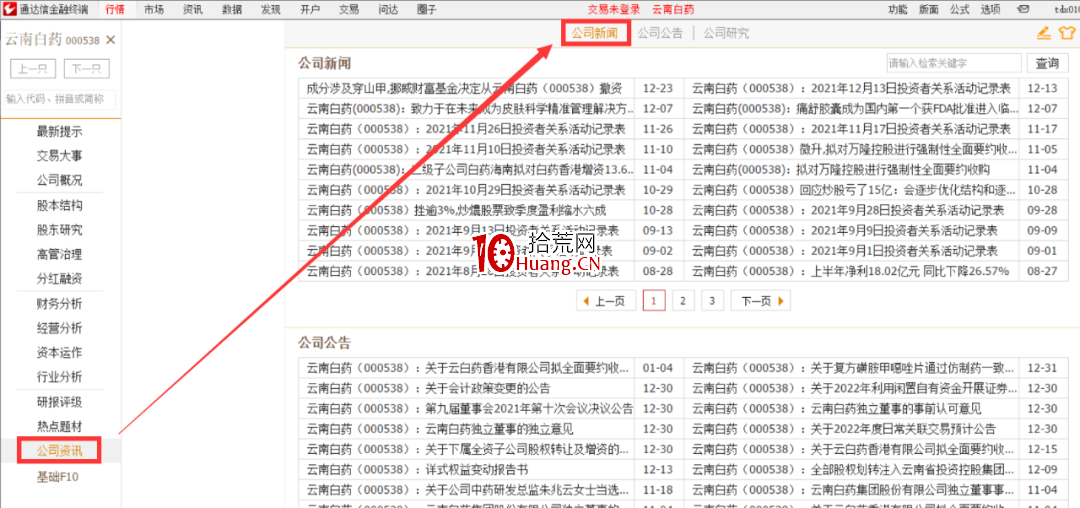Open the 2021年11月17日投资者关系活动记录表 news
The image size is (1080, 508).
[x=851, y=129]
